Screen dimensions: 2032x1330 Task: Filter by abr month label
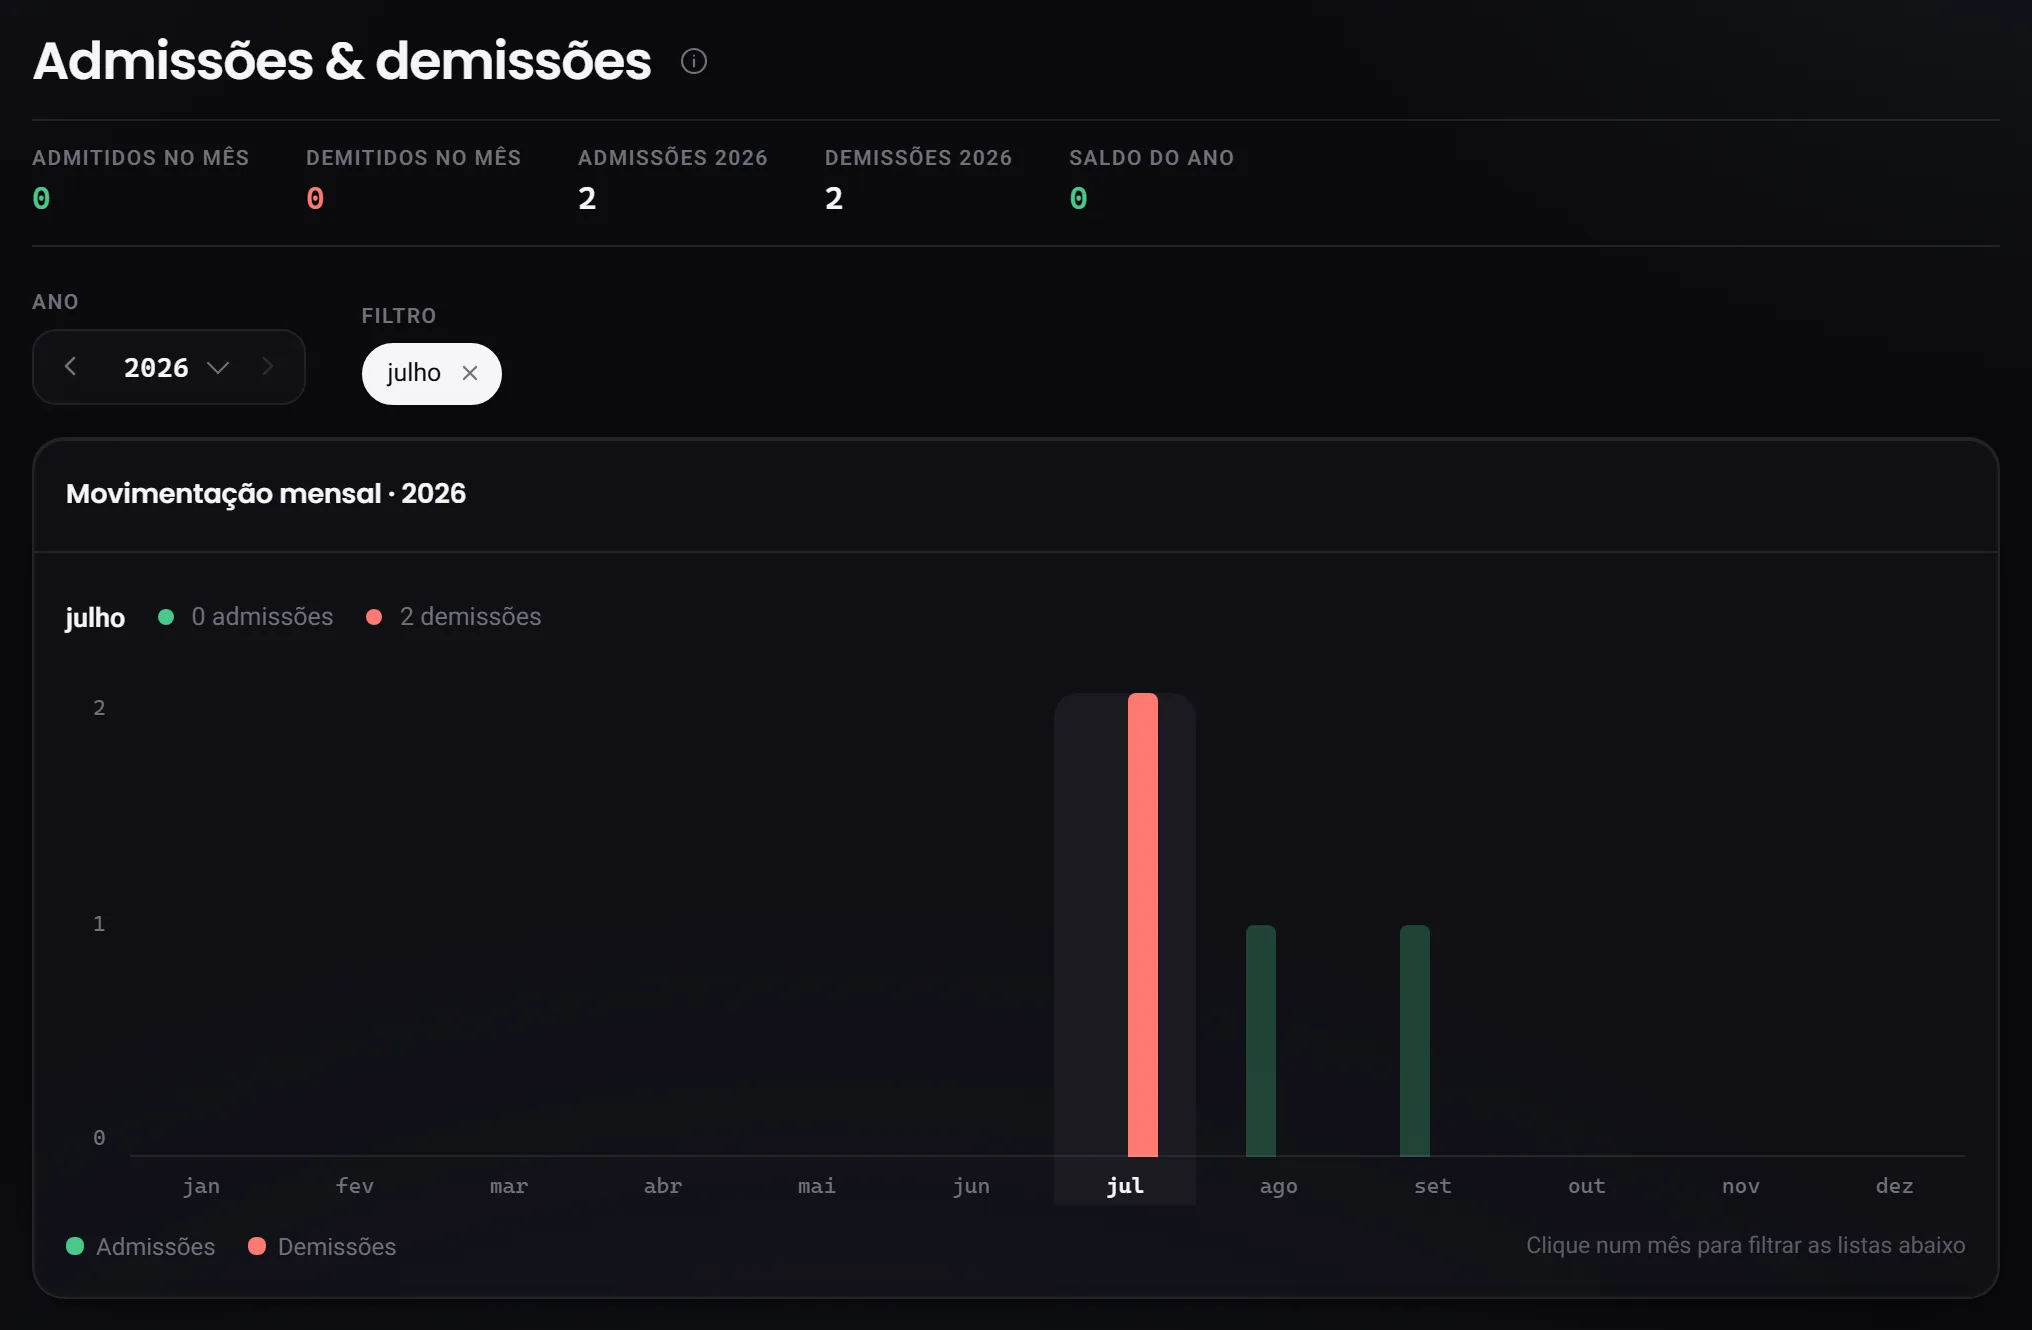(x=663, y=1186)
